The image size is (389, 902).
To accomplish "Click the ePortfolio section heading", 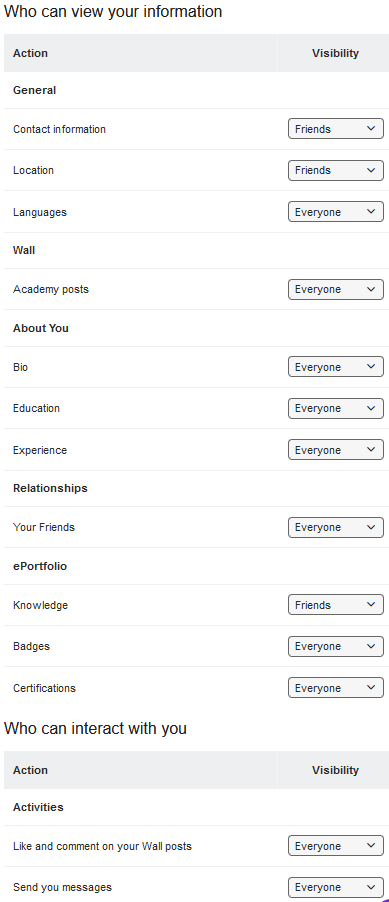I will pyautogui.click(x=40, y=566).
